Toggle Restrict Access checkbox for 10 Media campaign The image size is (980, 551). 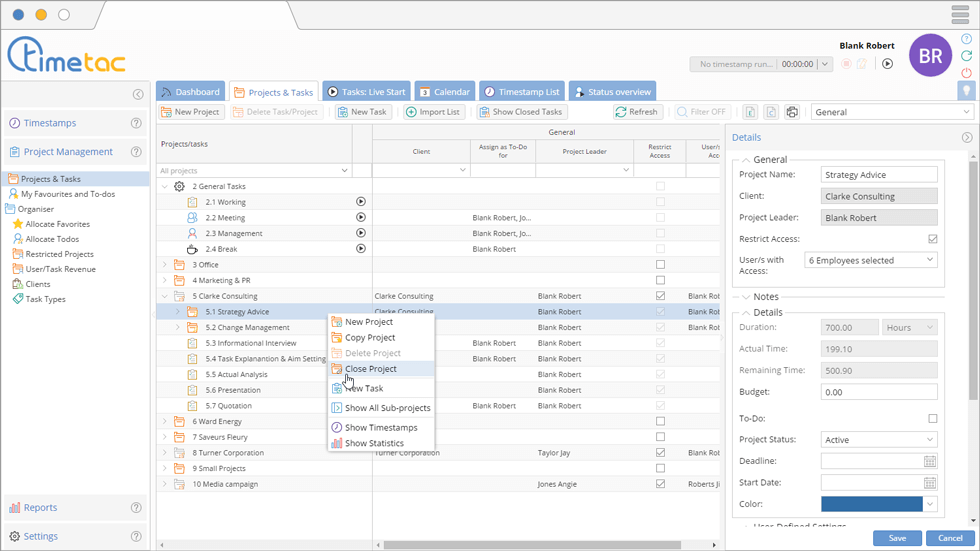pyautogui.click(x=660, y=484)
